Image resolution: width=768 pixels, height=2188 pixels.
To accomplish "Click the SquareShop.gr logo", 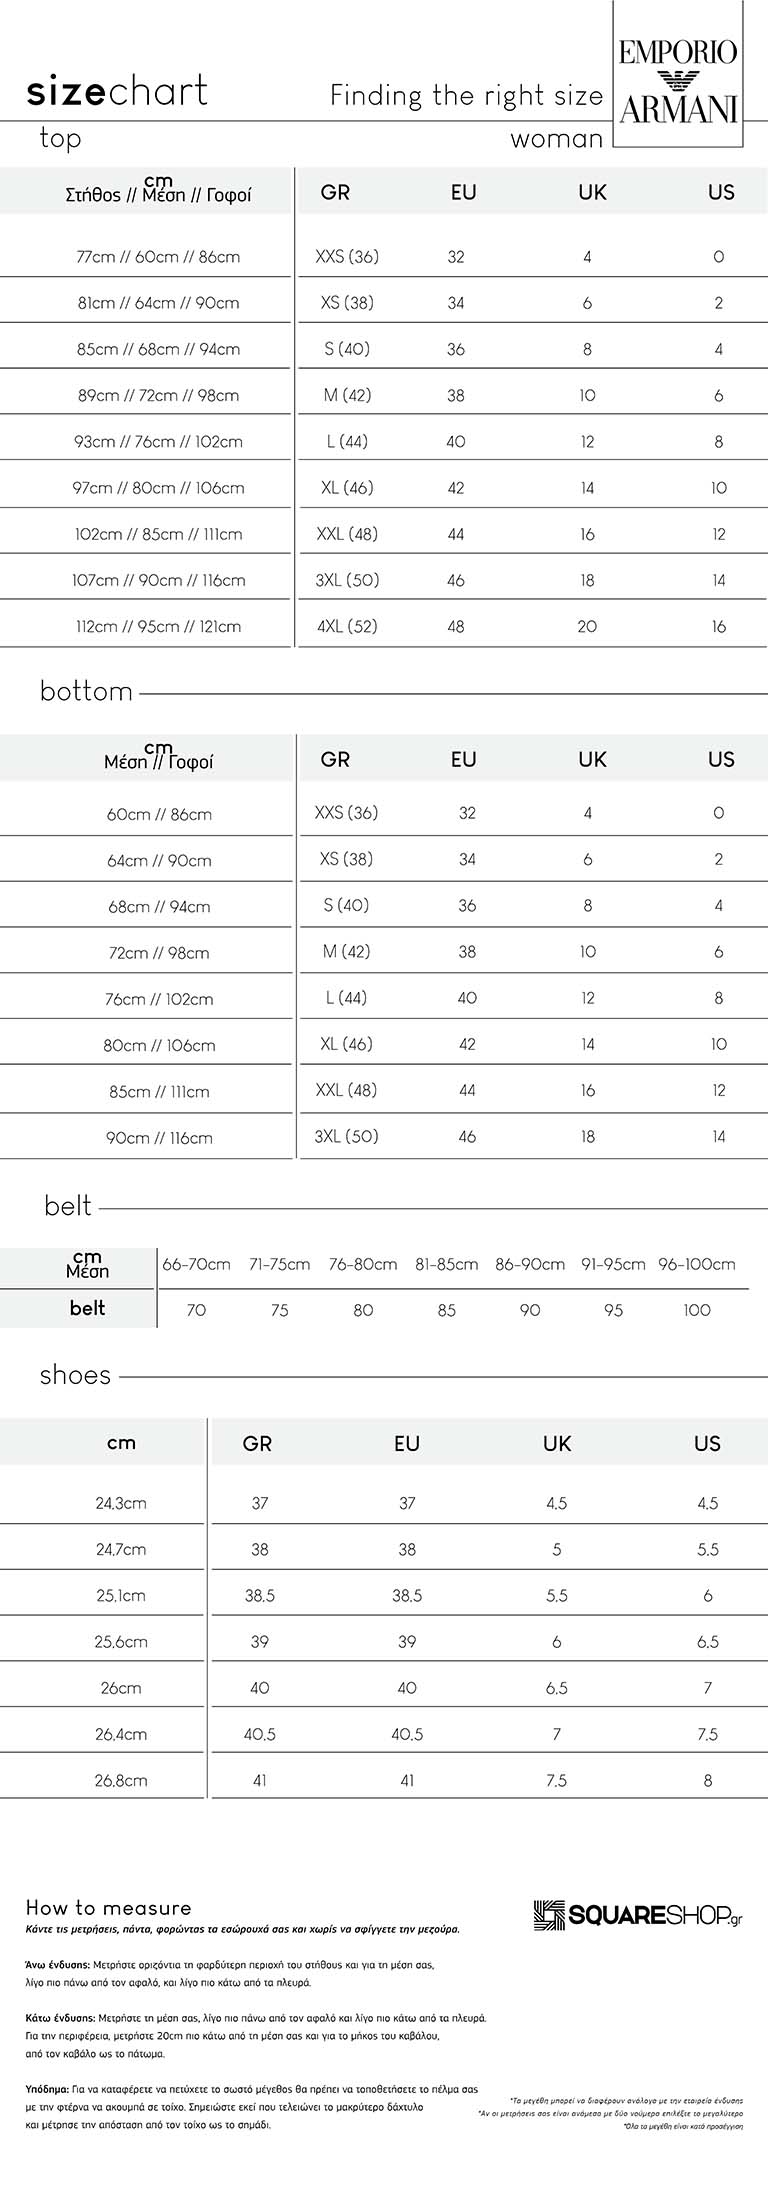I will [x=638, y=1914].
